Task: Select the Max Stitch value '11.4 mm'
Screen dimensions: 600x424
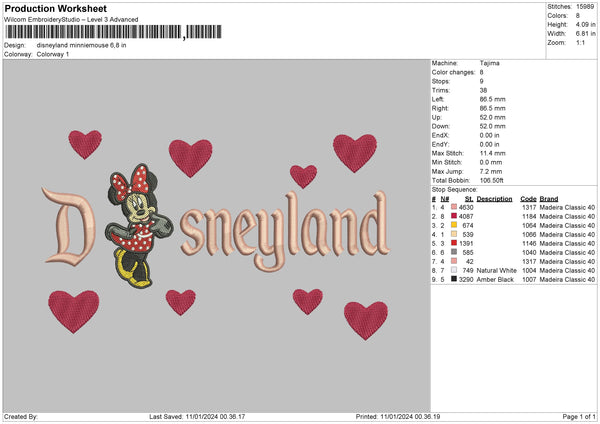Action: (x=492, y=153)
